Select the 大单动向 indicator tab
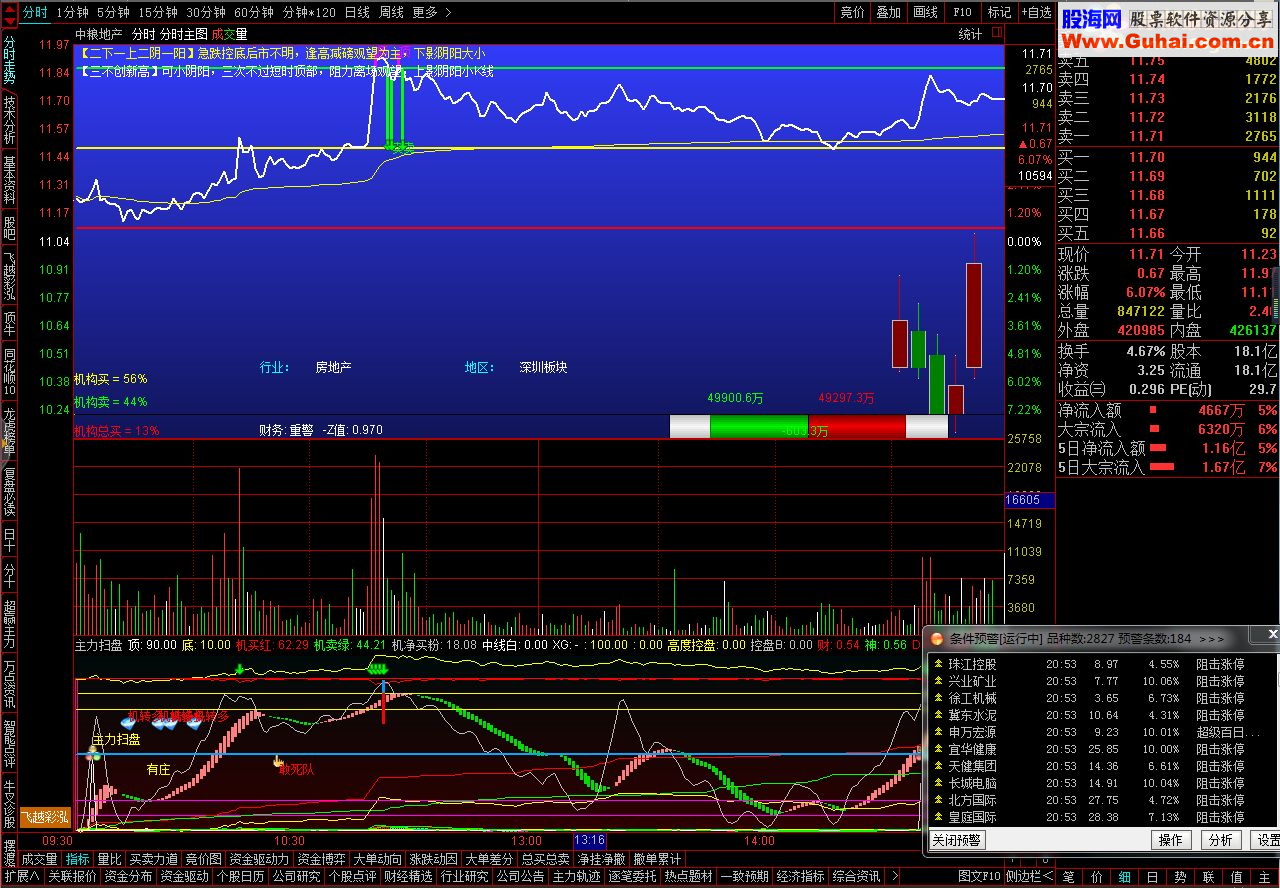1280x888 pixels. pyautogui.click(x=377, y=859)
